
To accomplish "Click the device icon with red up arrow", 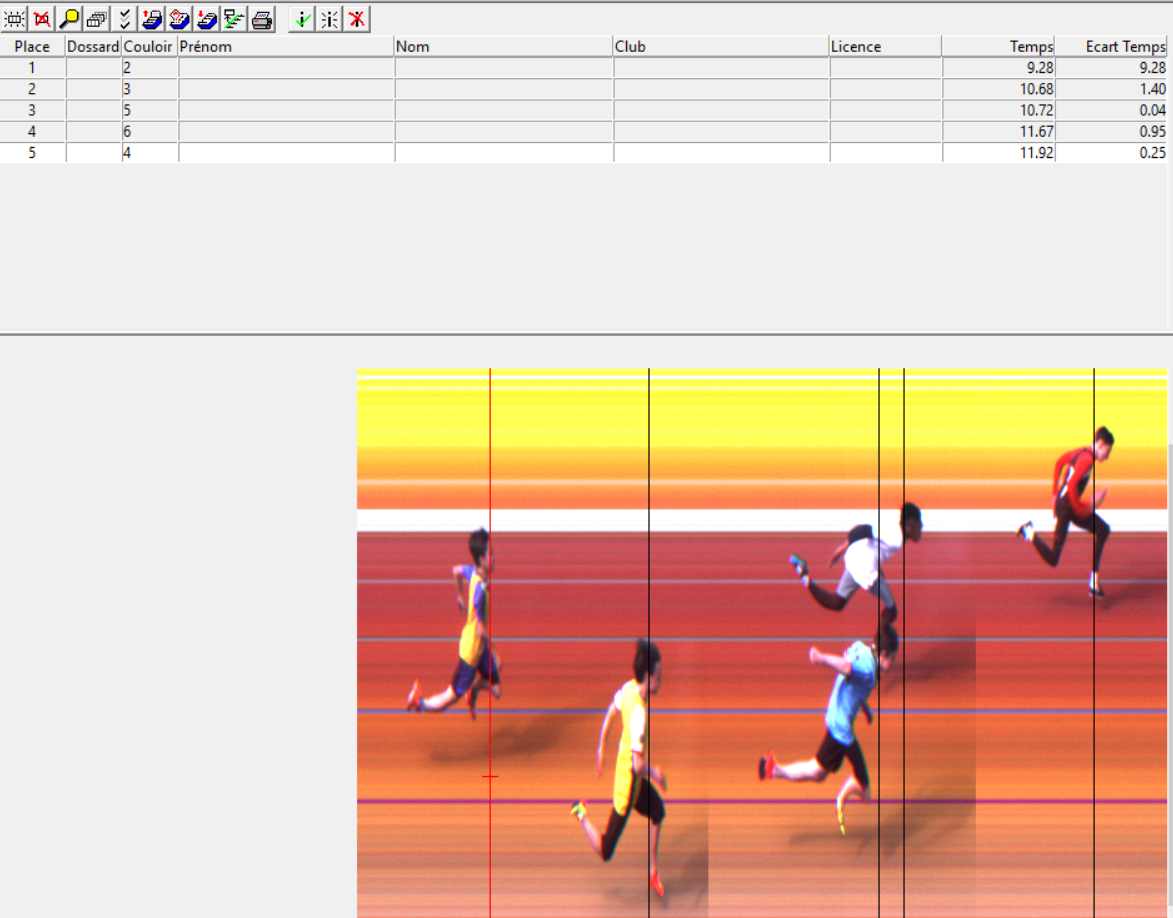I will tap(152, 19).
